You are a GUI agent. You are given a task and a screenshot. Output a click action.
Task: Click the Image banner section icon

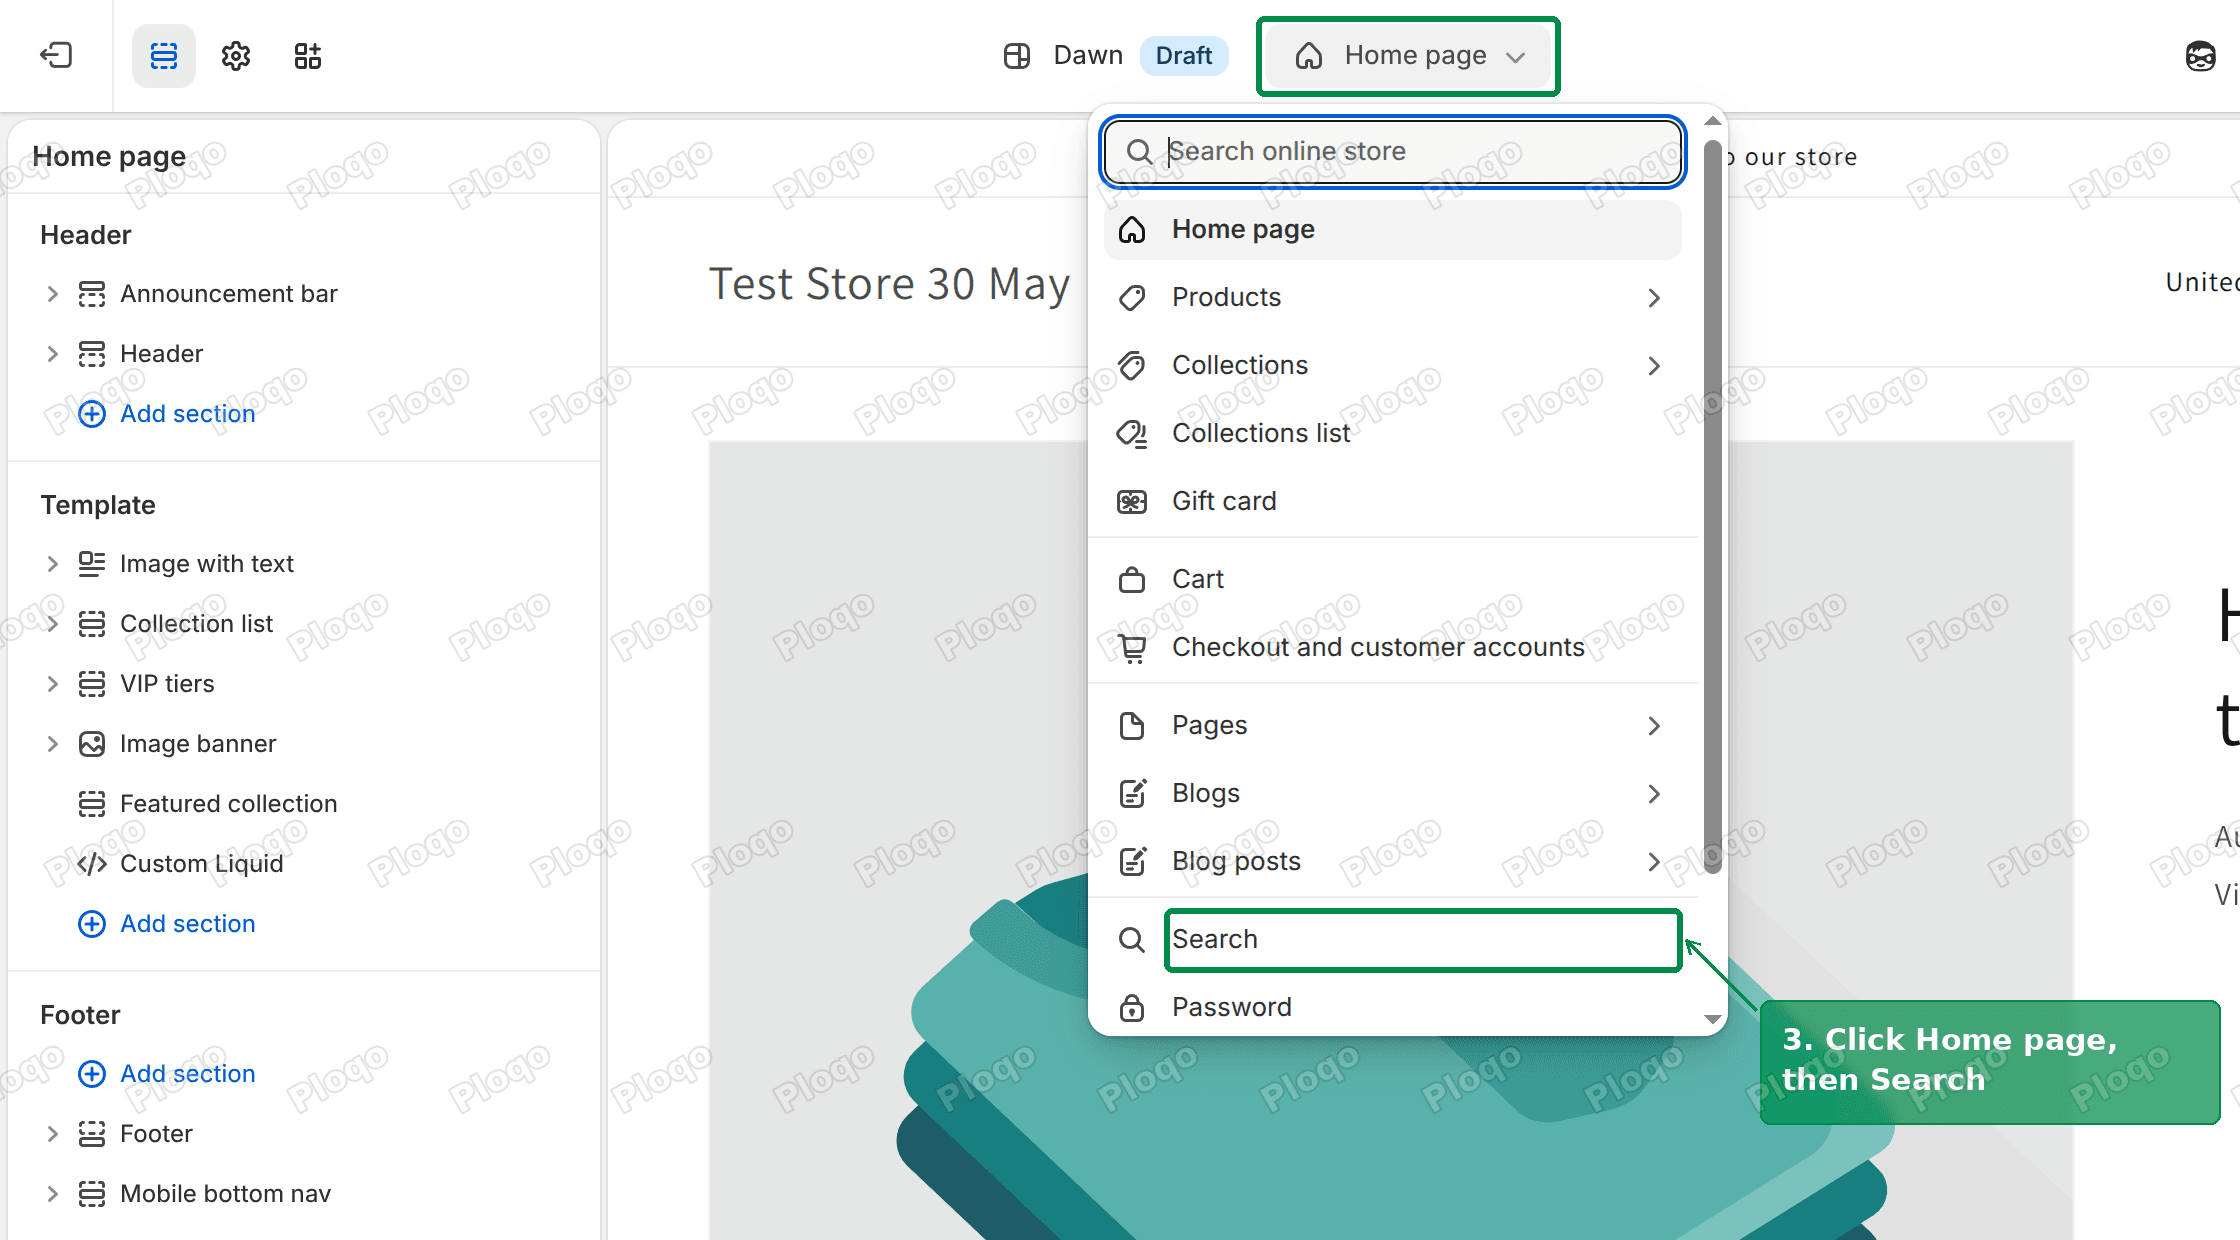(x=92, y=744)
